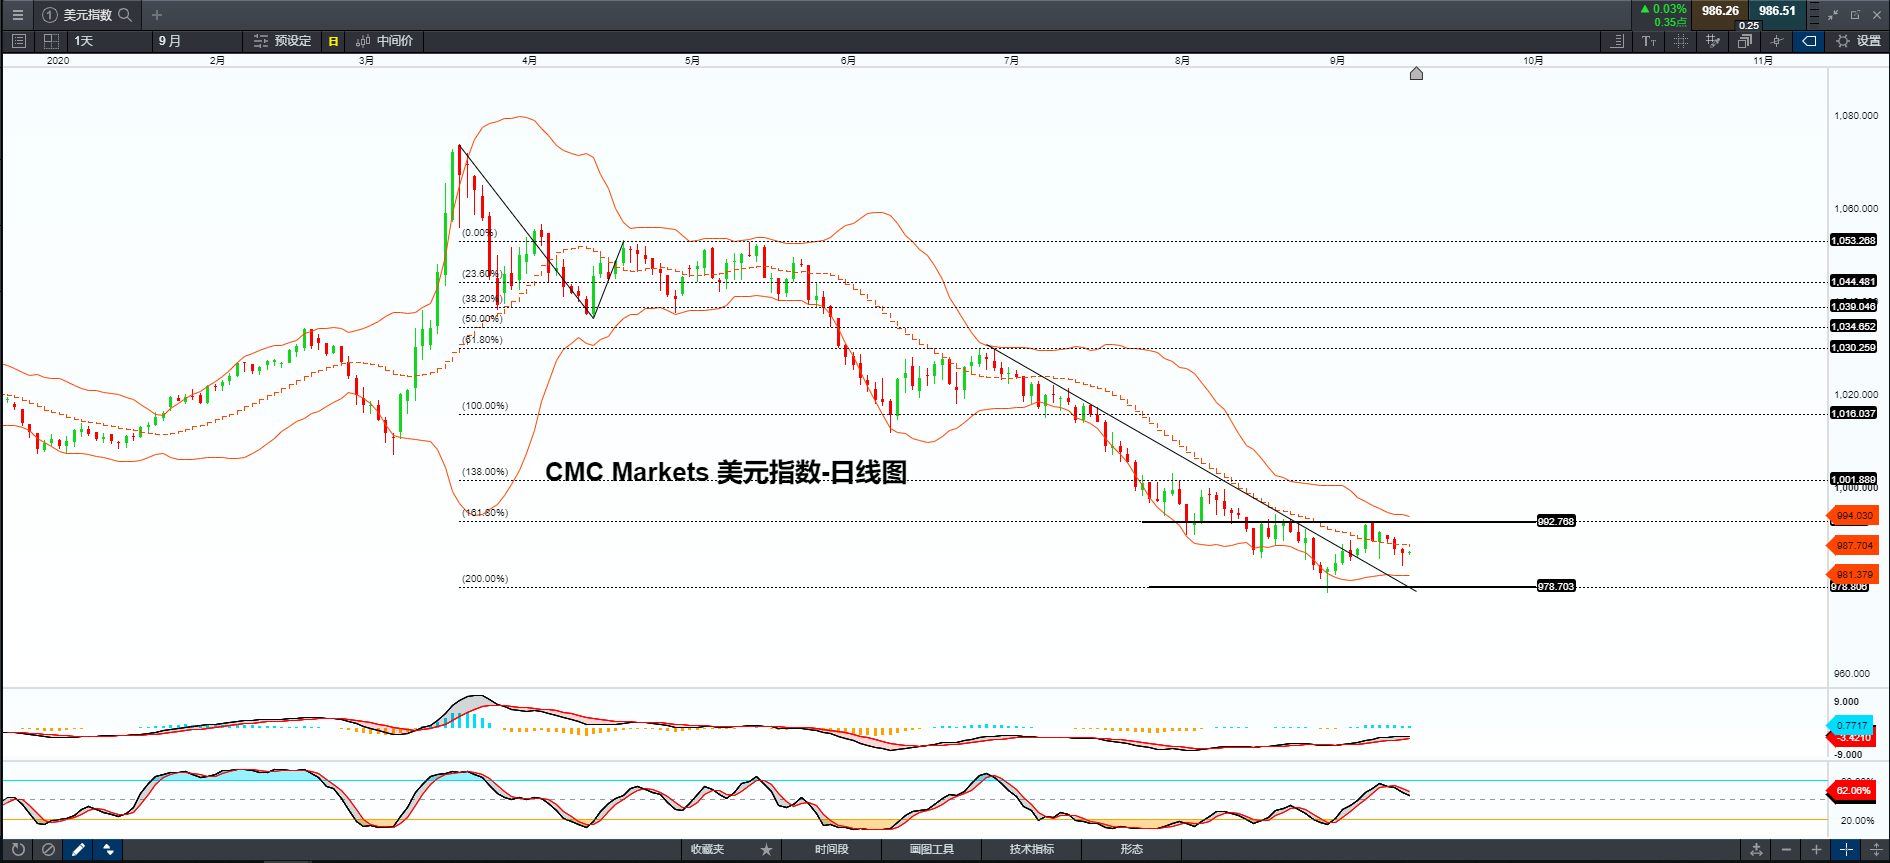Click the sell price 986.26
The height and width of the screenshot is (863, 1890).
tap(1720, 11)
